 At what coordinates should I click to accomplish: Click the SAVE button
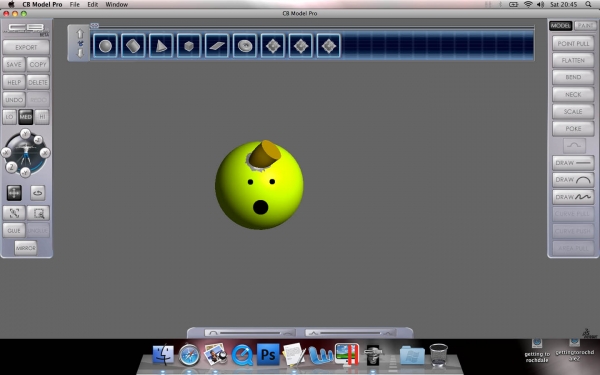pyautogui.click(x=14, y=65)
